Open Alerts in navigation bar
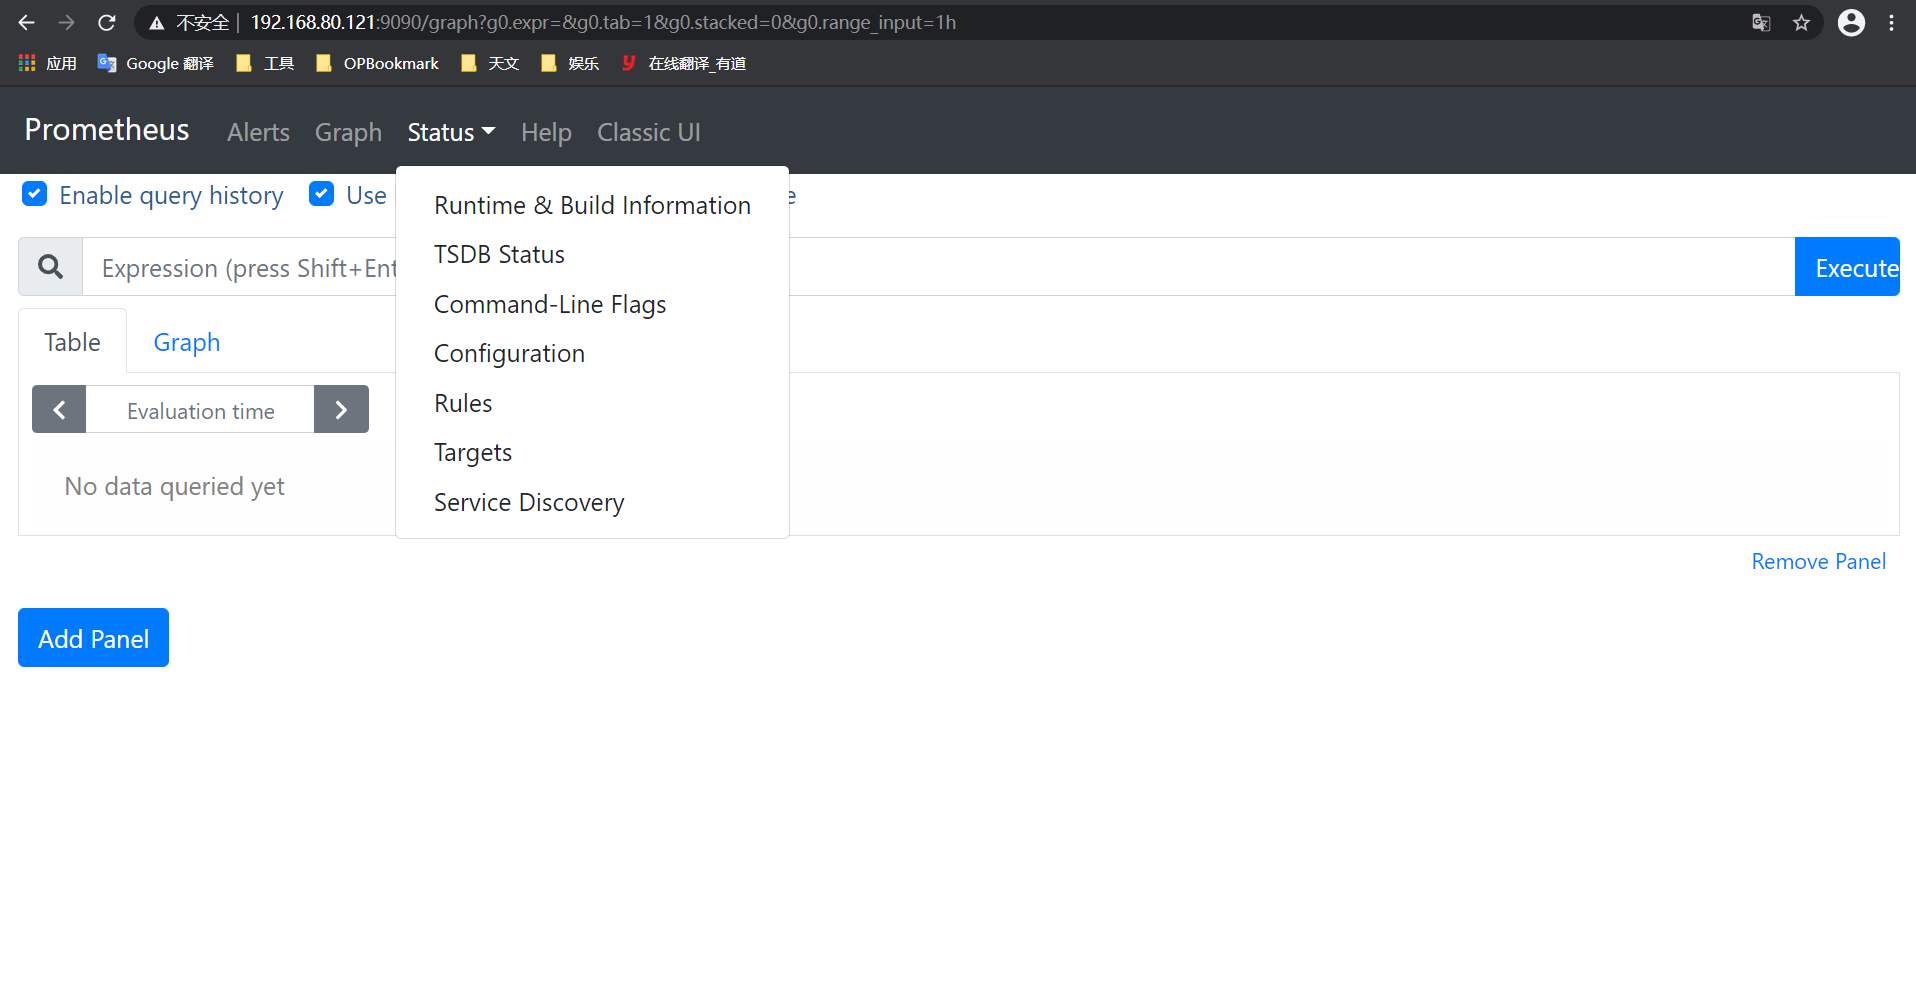 coord(258,132)
